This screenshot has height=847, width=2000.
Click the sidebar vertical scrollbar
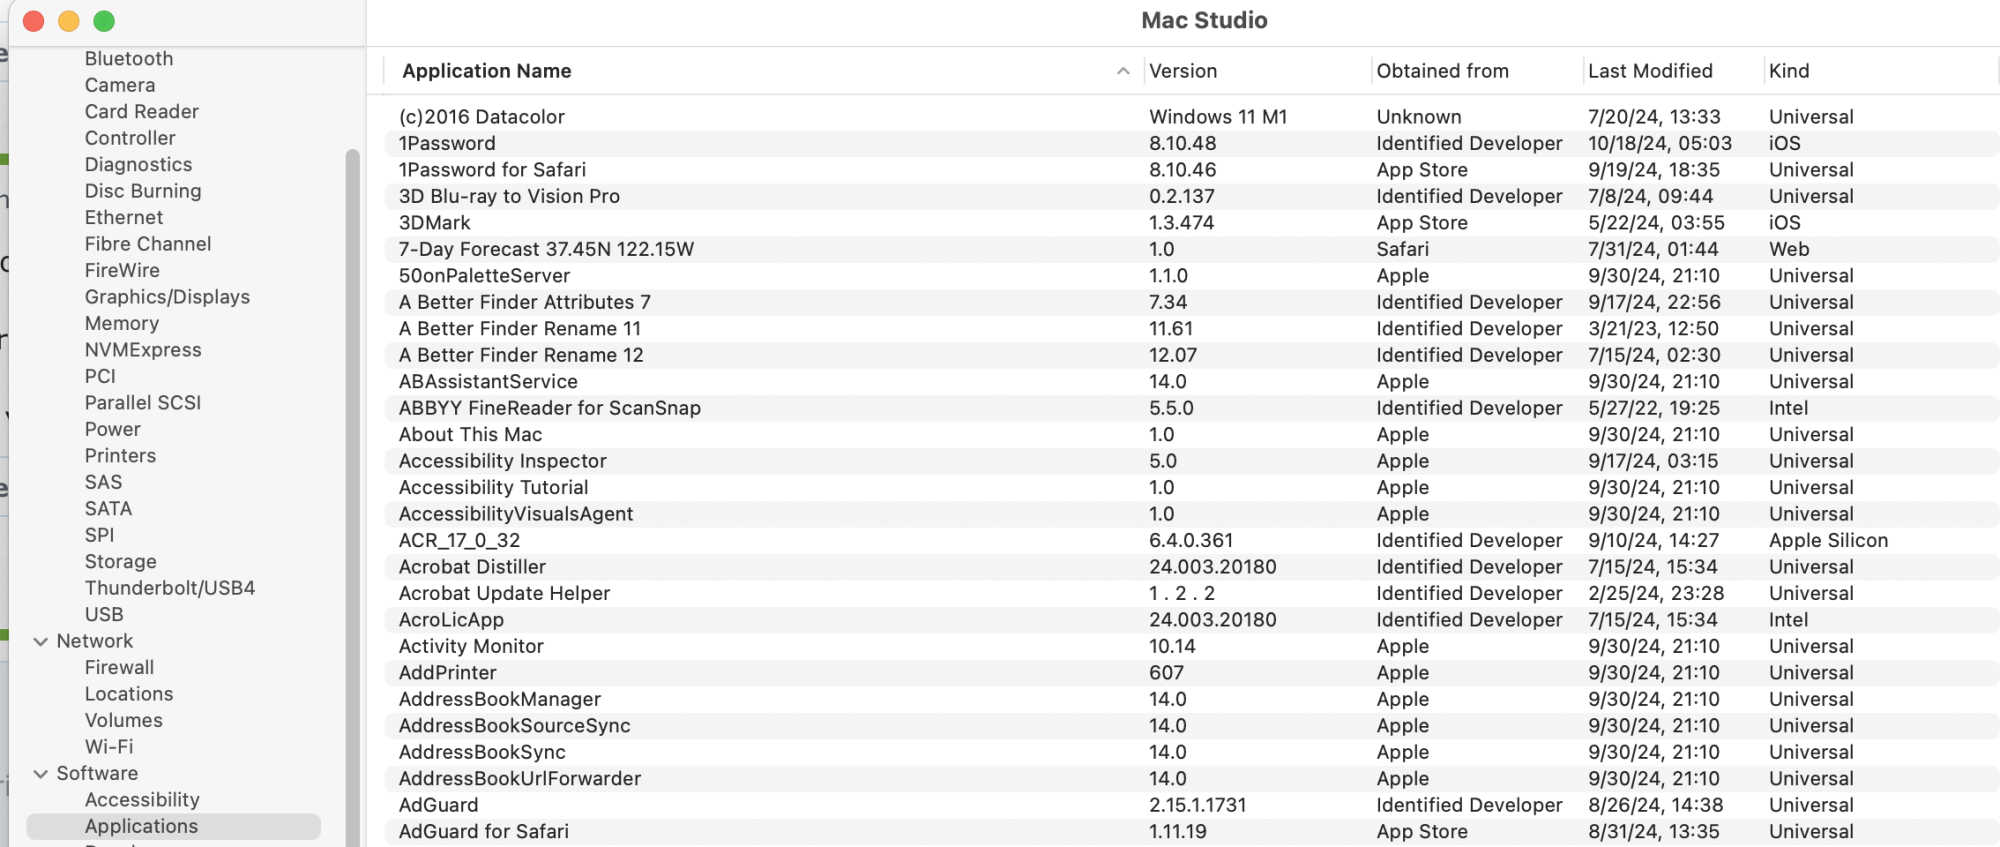[x=352, y=500]
